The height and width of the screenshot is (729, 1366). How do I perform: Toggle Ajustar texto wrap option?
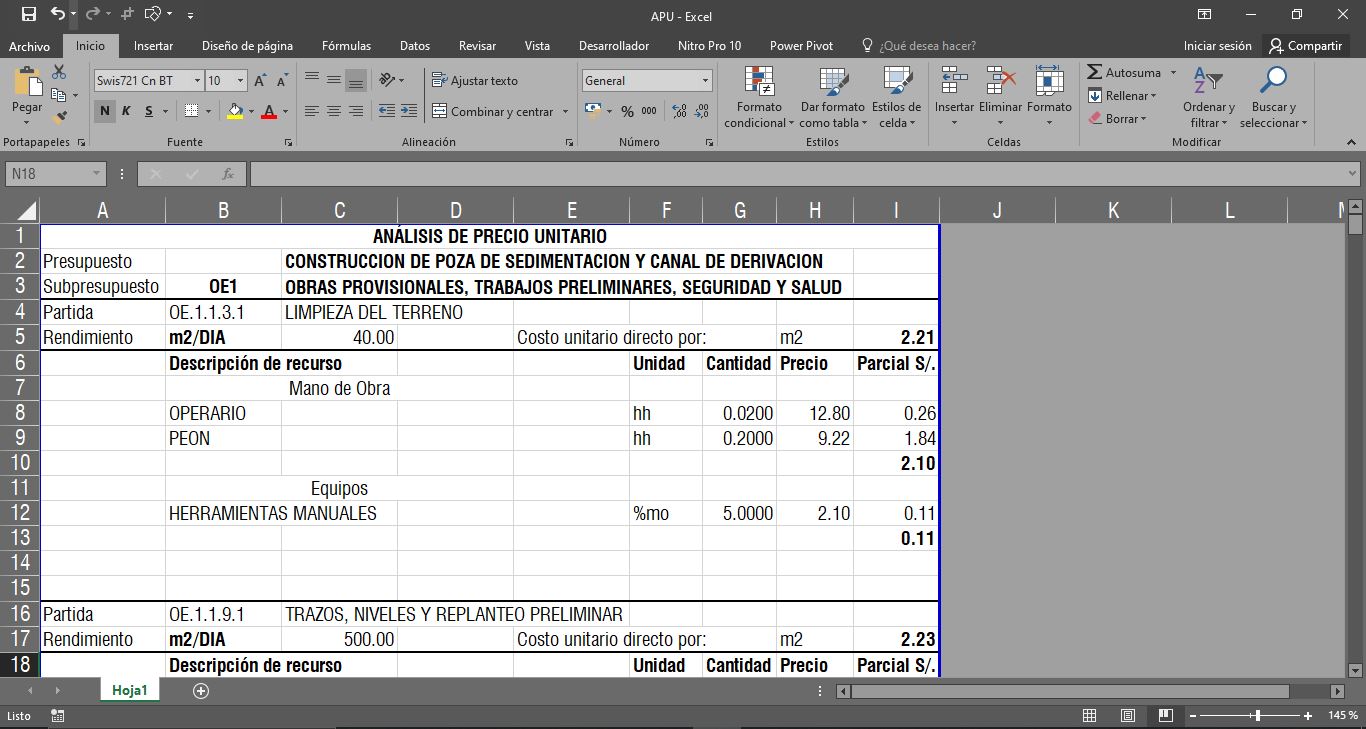(x=476, y=80)
